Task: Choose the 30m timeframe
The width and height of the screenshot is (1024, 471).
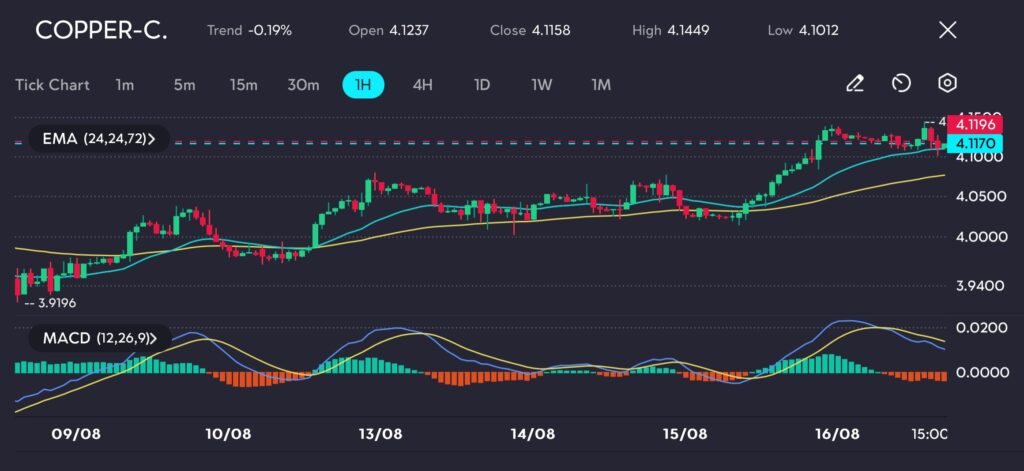Action: click(303, 85)
